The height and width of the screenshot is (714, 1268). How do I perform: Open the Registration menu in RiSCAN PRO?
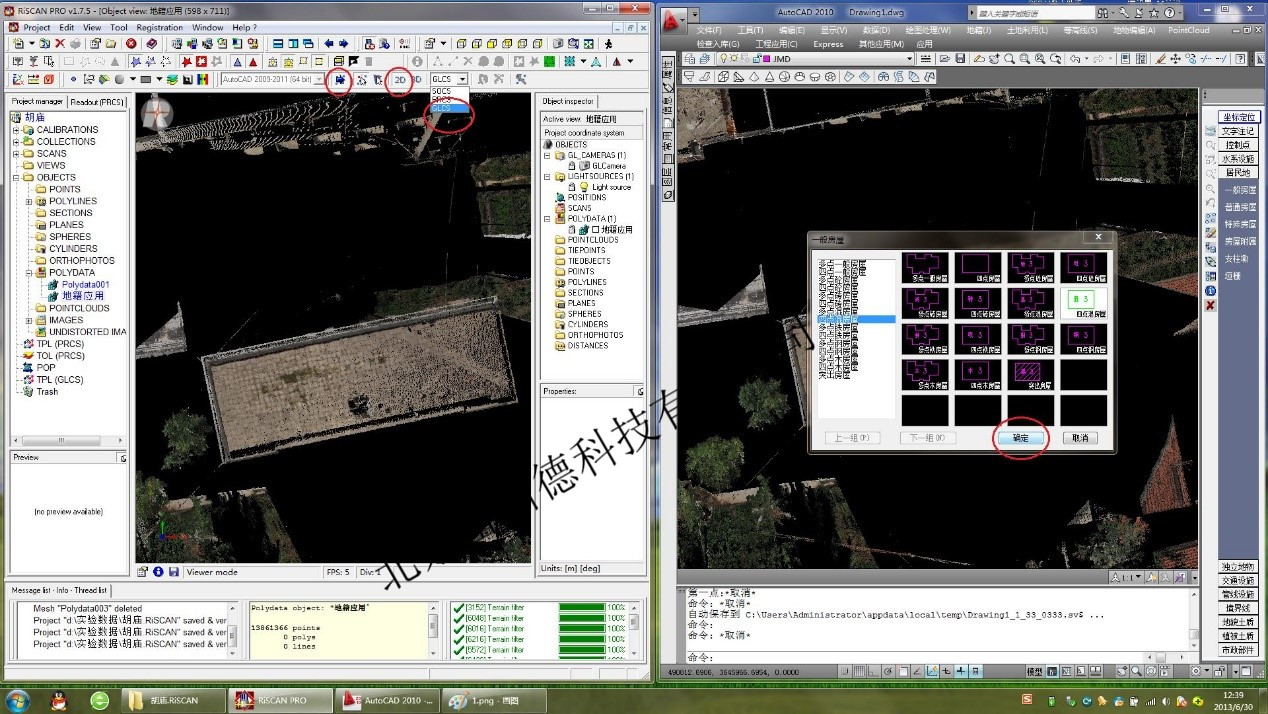point(159,28)
